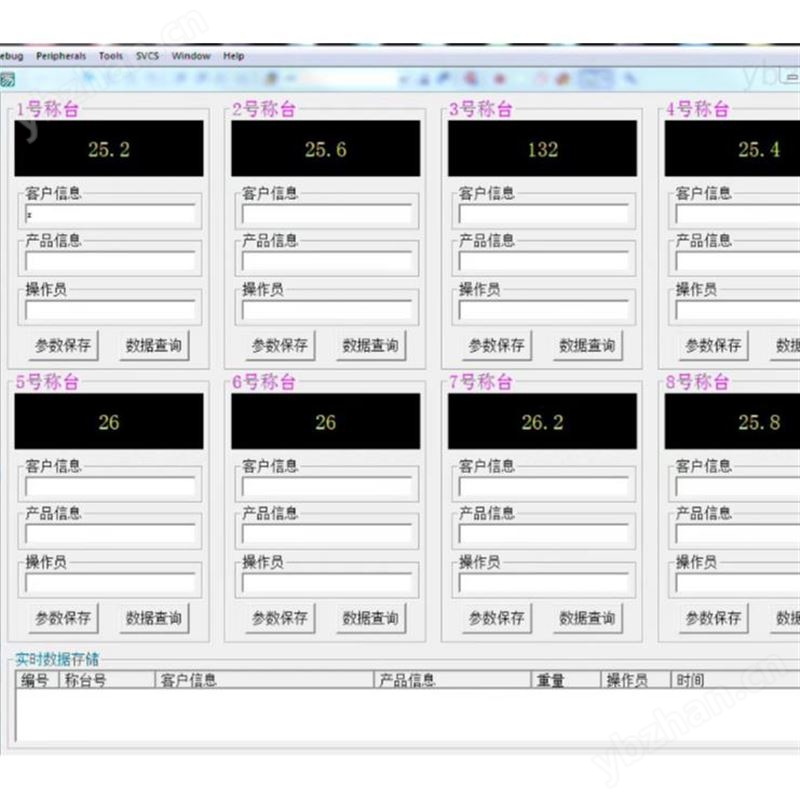Open the partially visible Debug menu
The height and width of the screenshot is (800, 800).
pos(11,56)
